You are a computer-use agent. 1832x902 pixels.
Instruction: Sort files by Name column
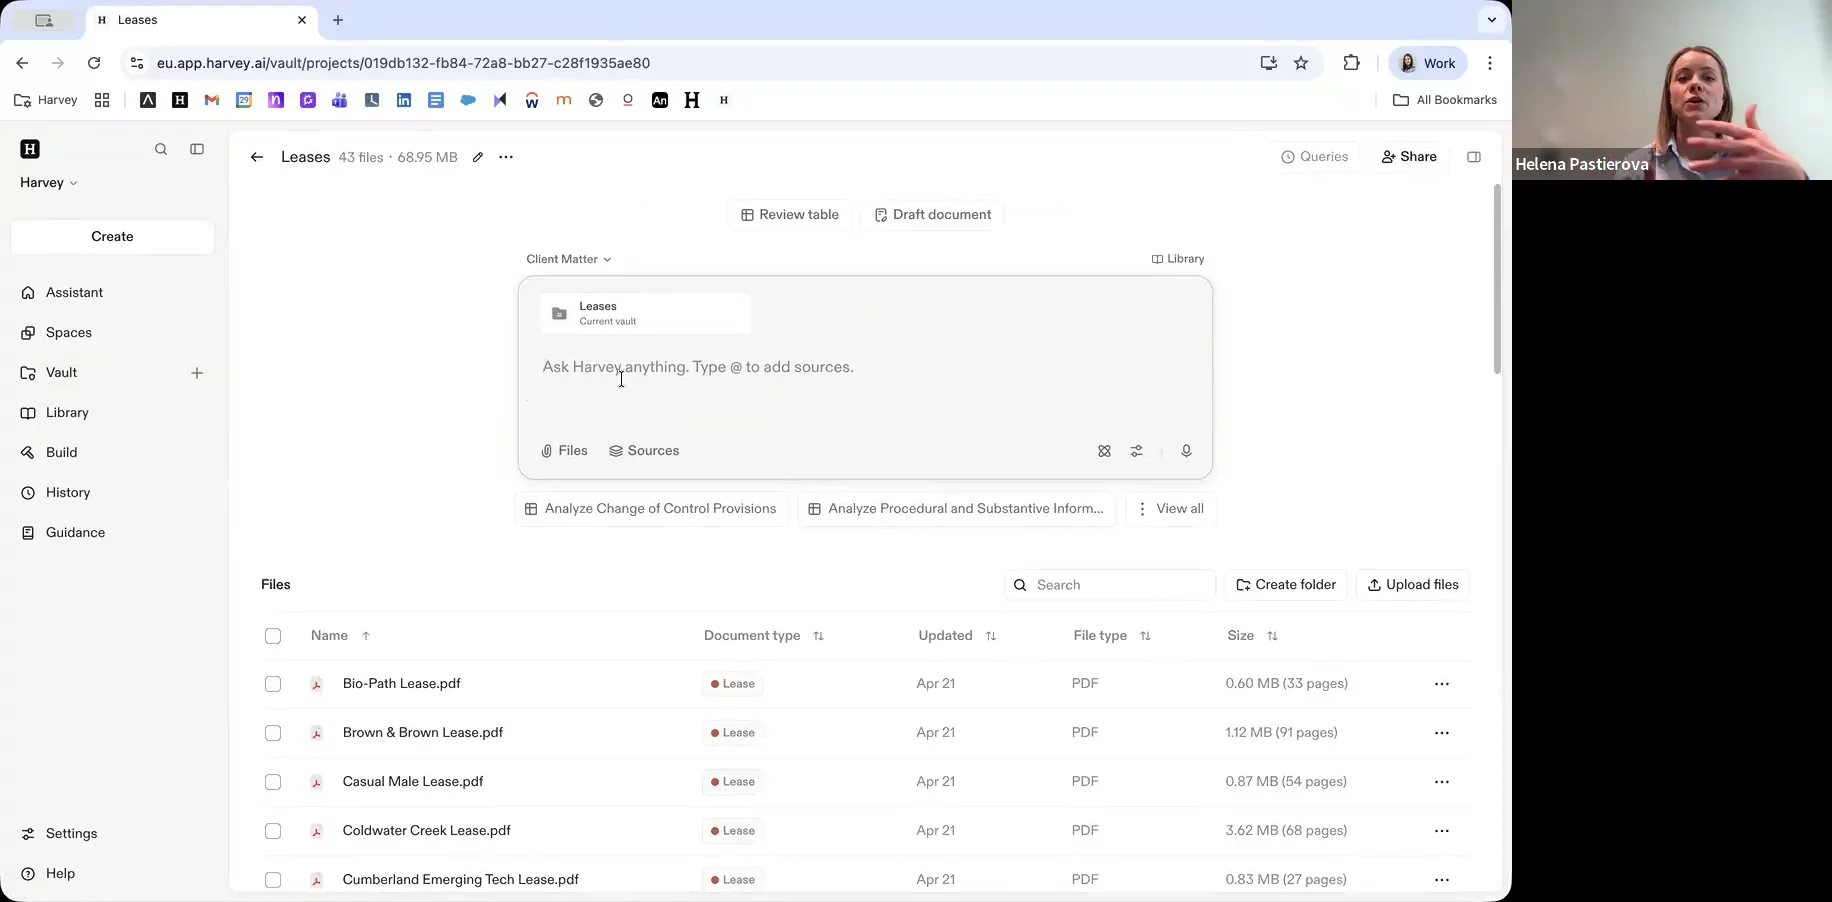coord(340,636)
